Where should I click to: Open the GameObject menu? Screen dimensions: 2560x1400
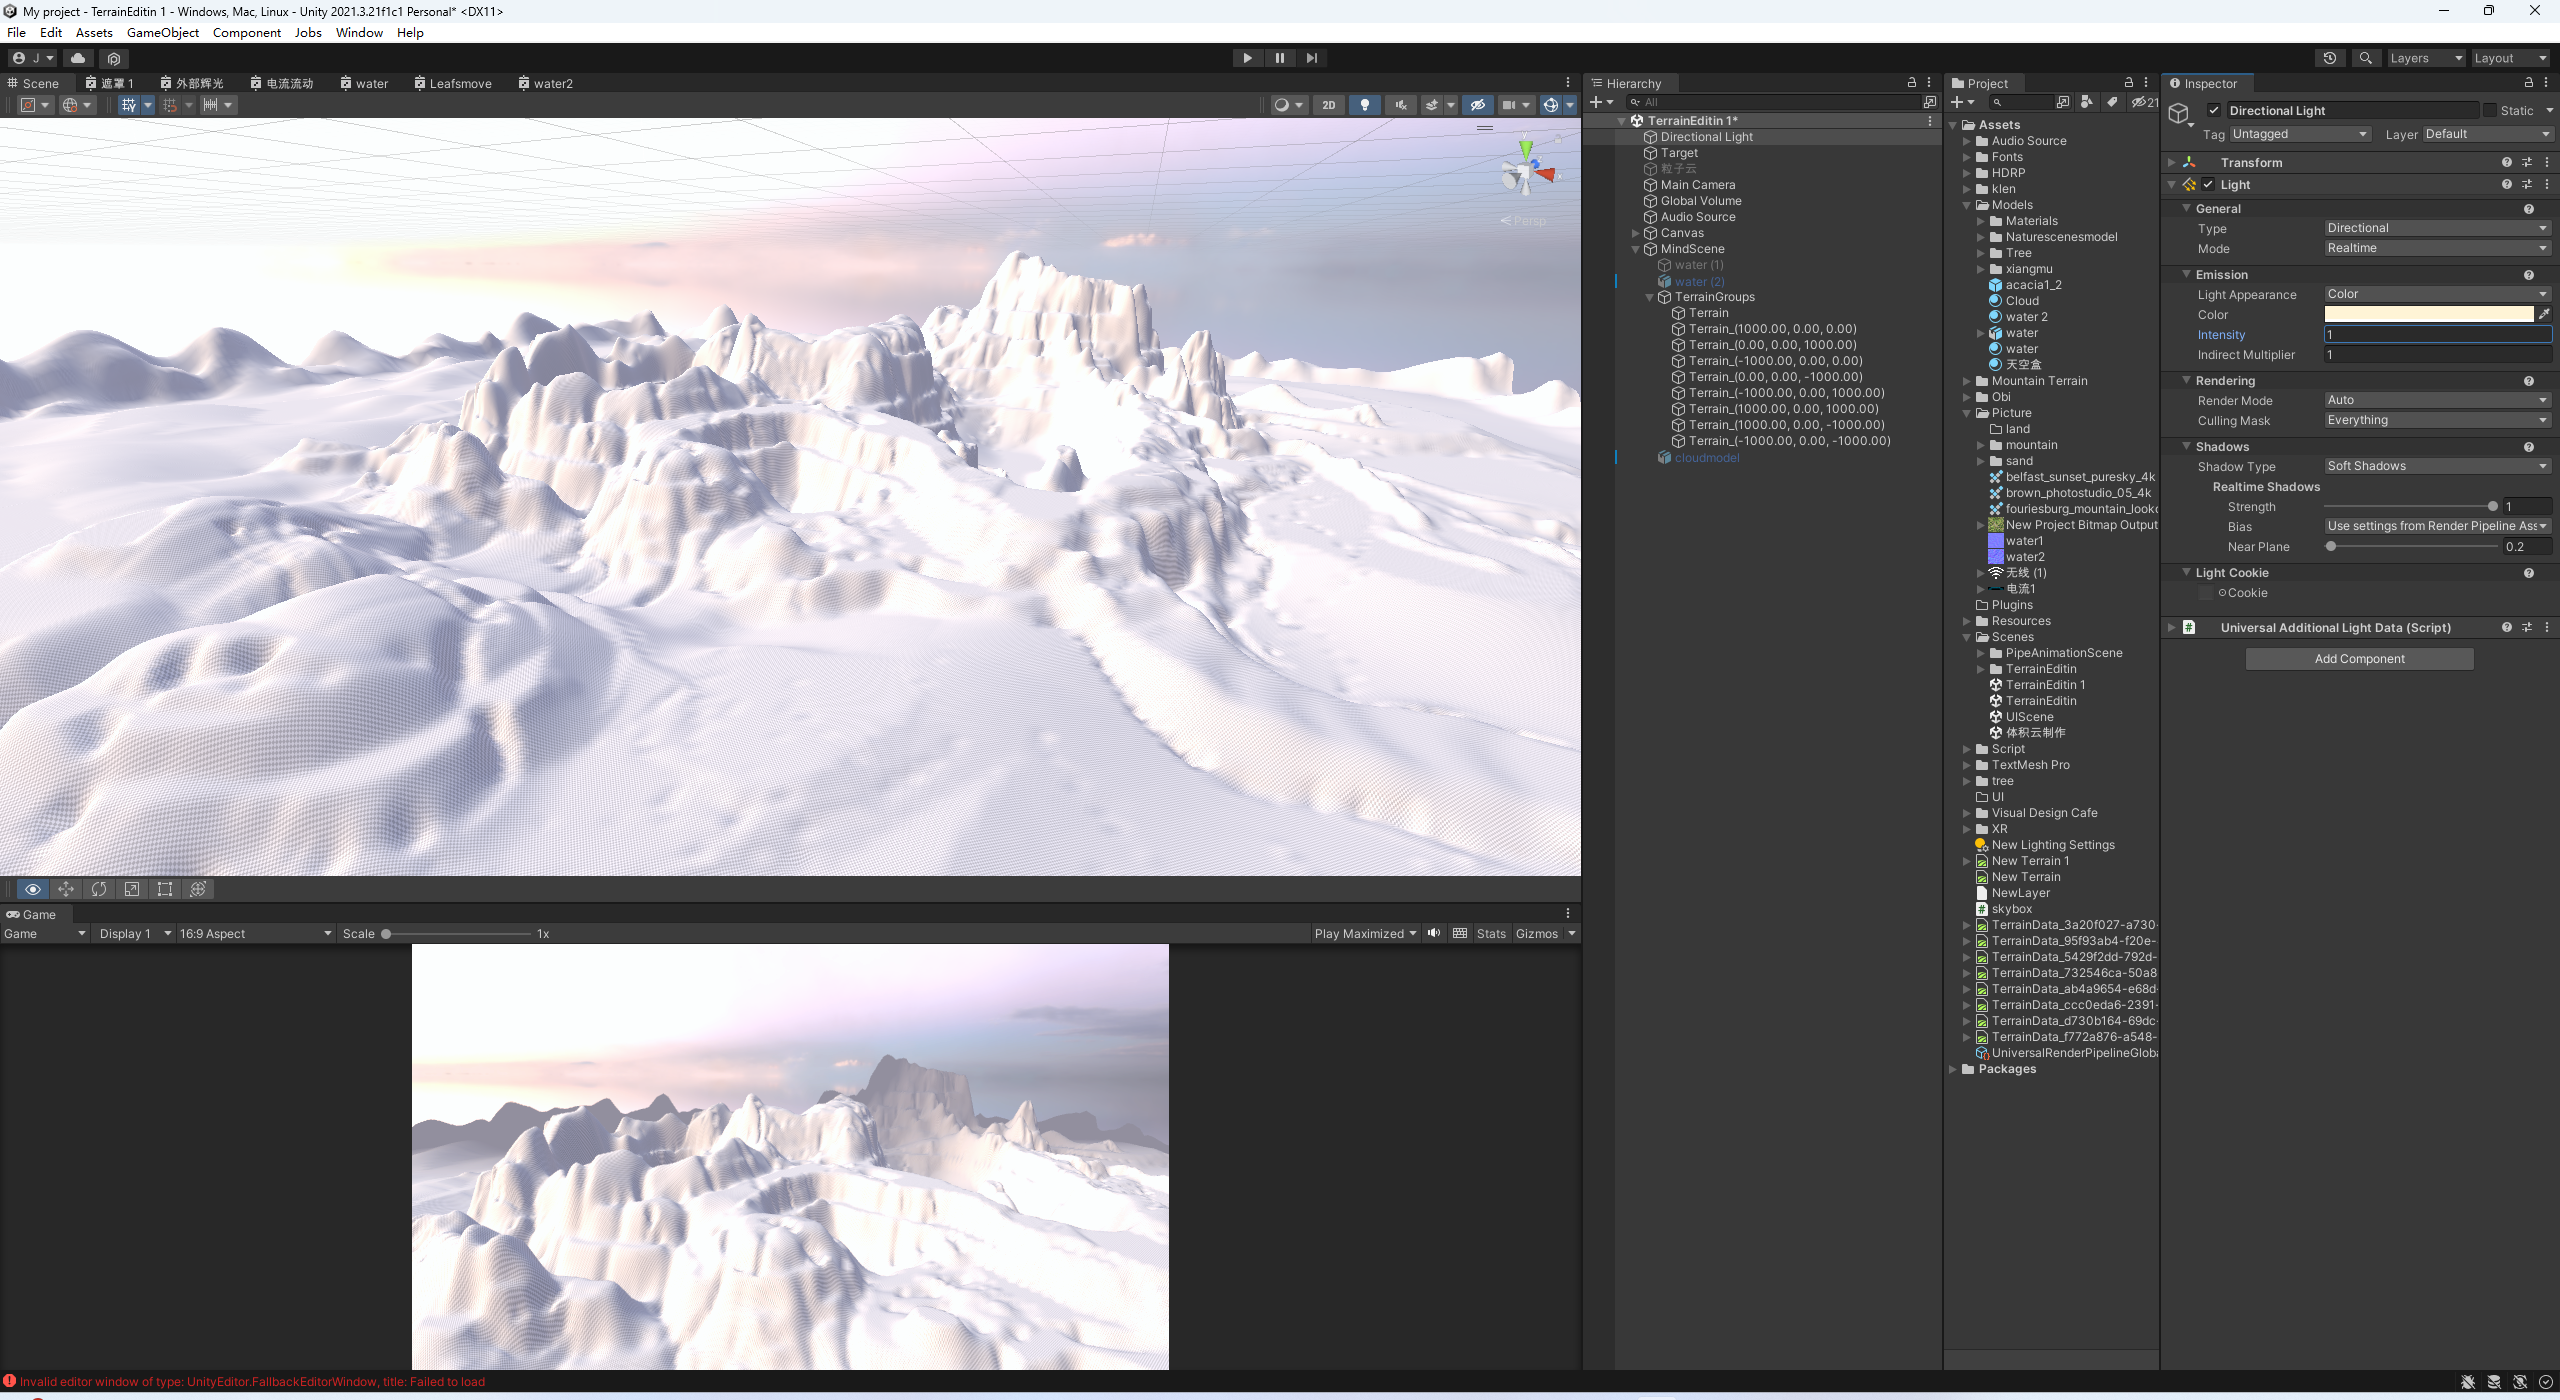click(163, 33)
